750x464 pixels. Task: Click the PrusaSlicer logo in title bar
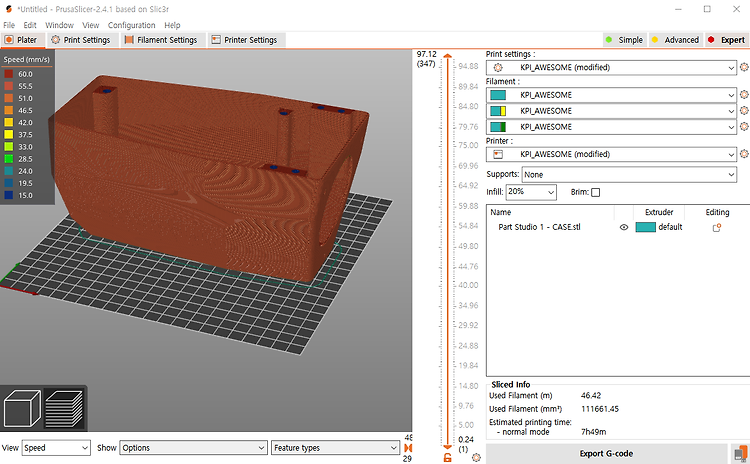click(9, 9)
